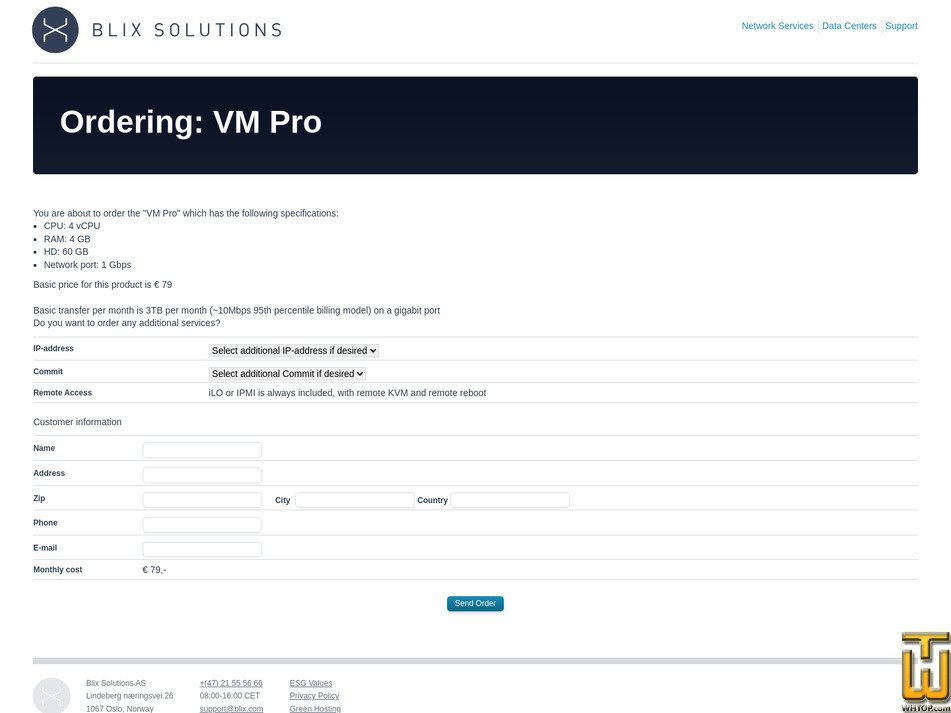This screenshot has width=951, height=713.
Task: Open the Network Services menu link
Action: [x=777, y=26]
